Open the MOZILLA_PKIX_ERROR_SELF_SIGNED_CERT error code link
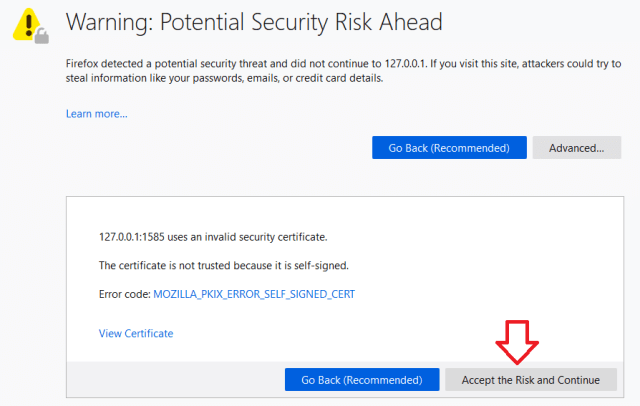Image resolution: width=640 pixels, height=406 pixels. (254, 294)
